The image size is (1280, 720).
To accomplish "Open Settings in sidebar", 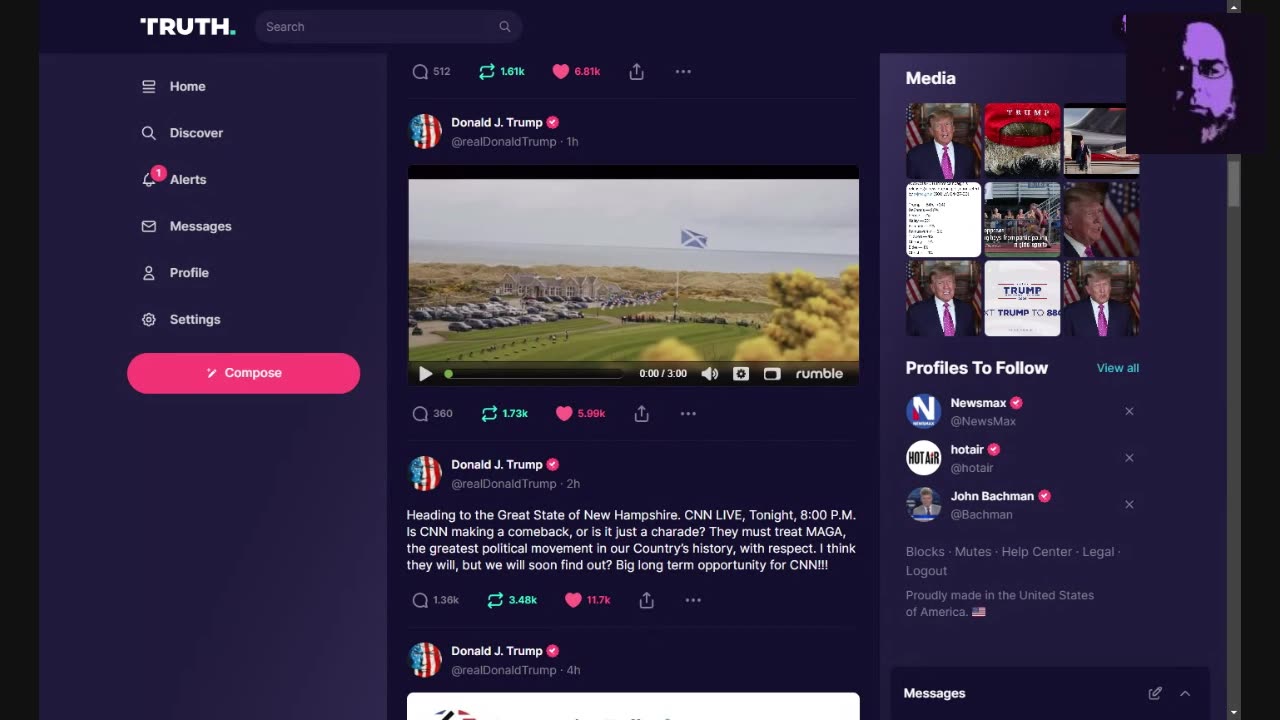I will 181,320.
